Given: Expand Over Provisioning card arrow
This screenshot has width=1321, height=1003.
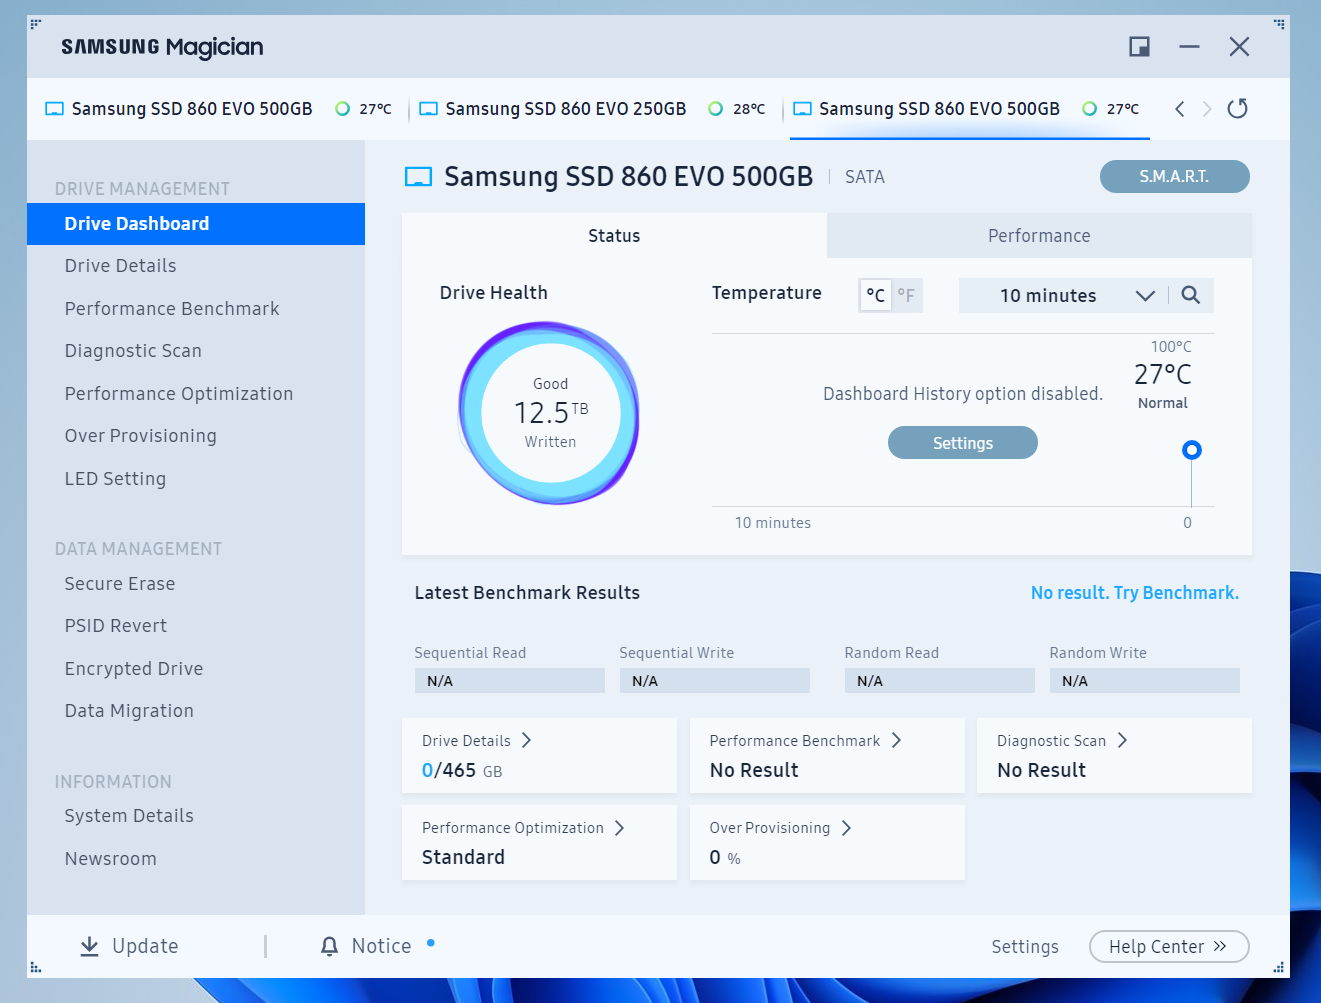Looking at the screenshot, I should click(846, 828).
